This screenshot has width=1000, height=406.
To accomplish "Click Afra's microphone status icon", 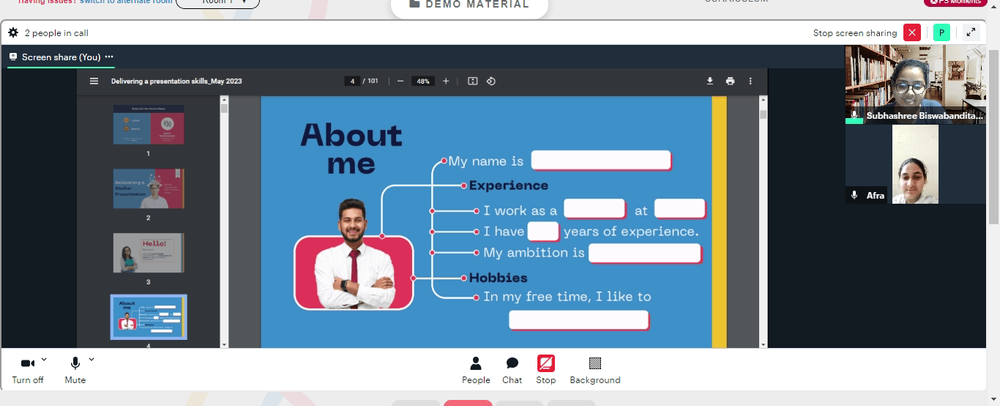I will [x=854, y=195].
